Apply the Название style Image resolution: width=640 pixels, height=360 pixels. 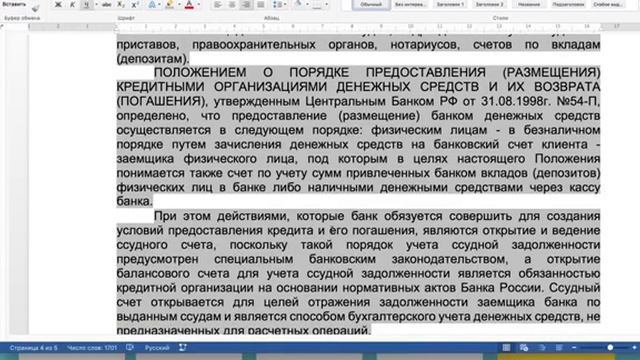point(529,4)
